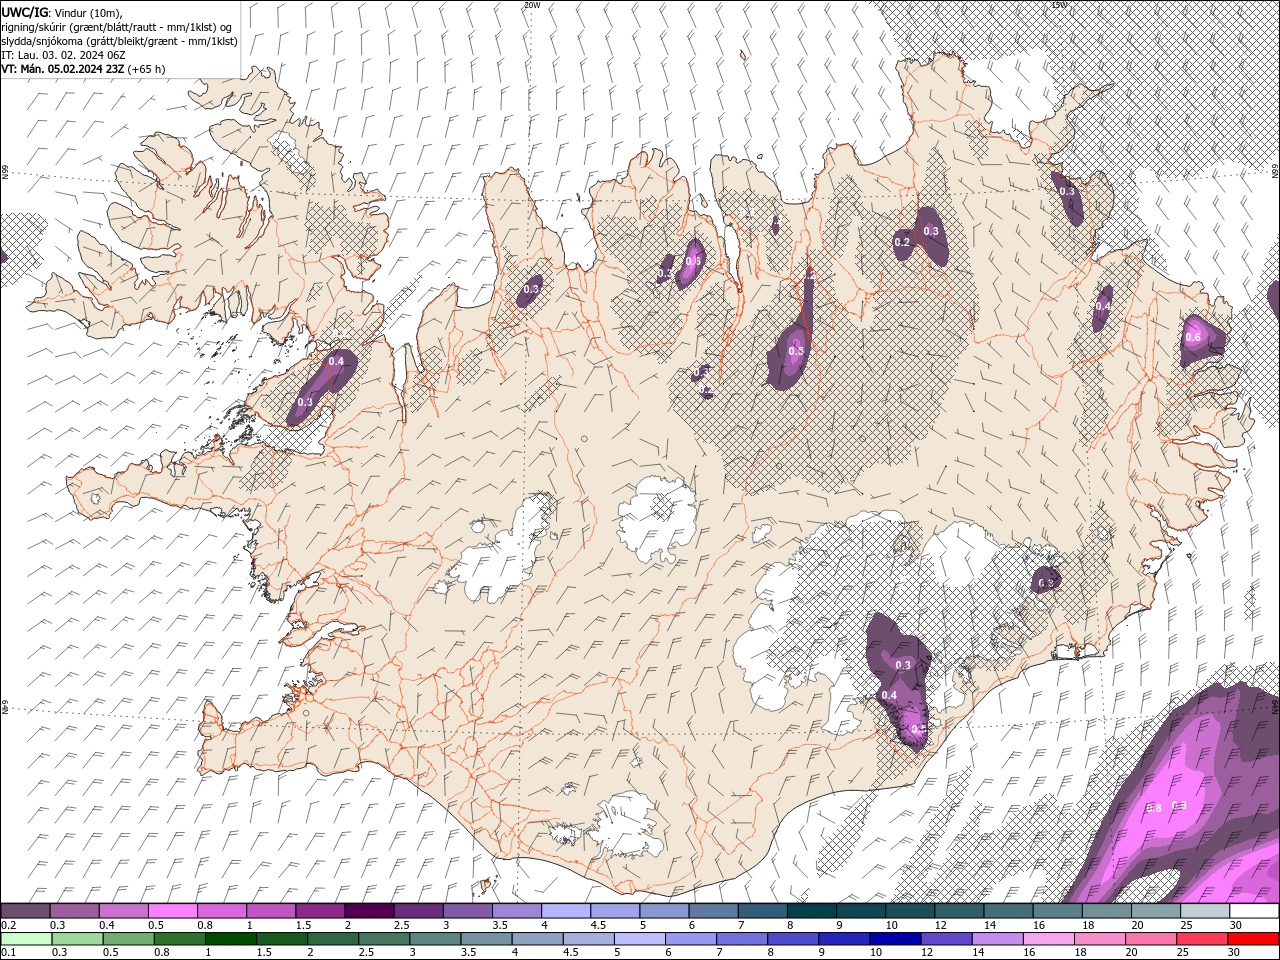Select the snow swatch labeled 1.5
The image size is (1280, 960).
click(x=319, y=911)
